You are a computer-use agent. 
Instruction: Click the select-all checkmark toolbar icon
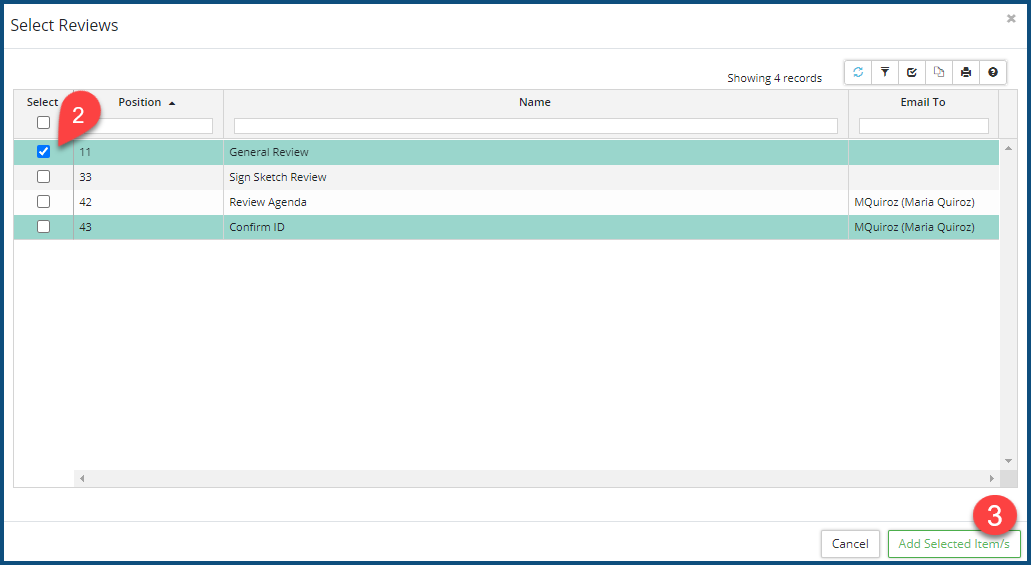point(912,73)
